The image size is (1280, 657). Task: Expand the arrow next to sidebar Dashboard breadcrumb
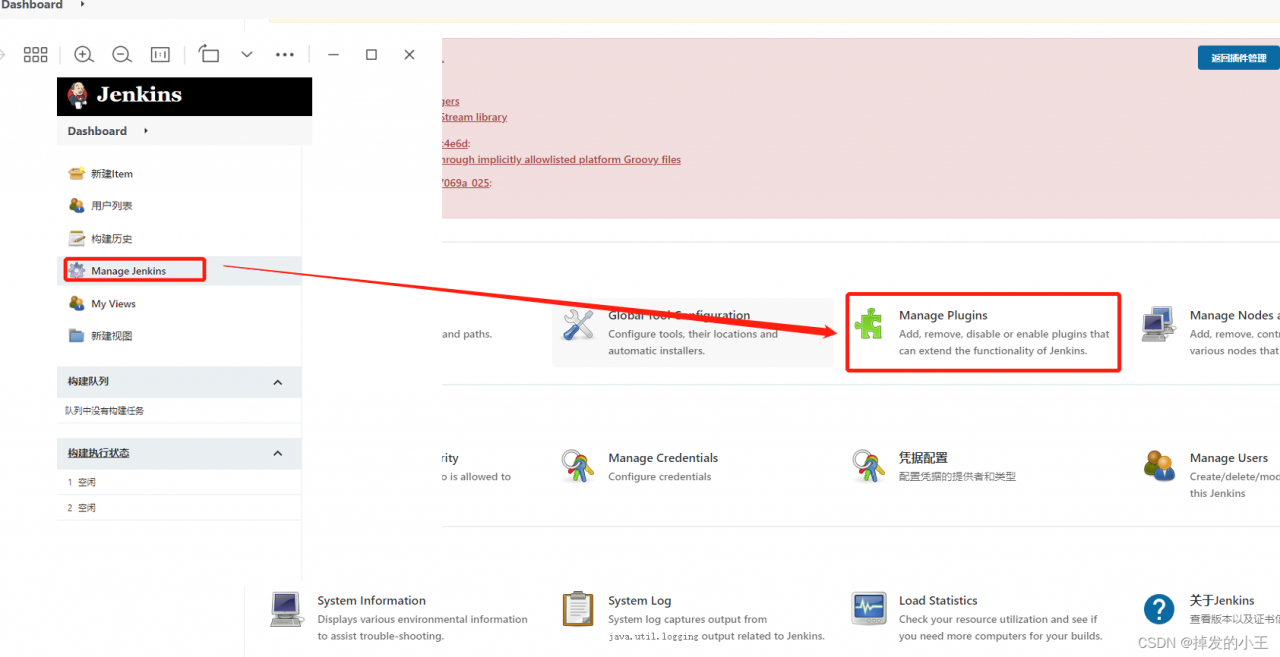pyautogui.click(x=146, y=131)
